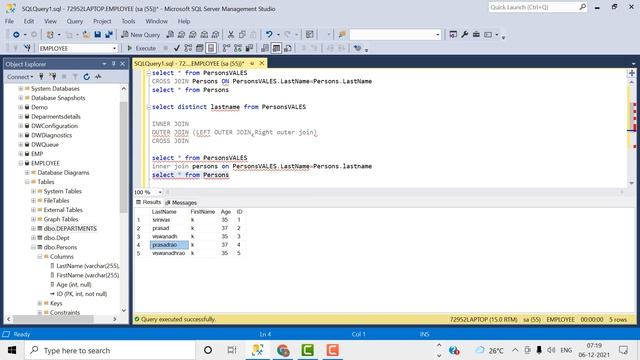Click the Execute button
640x360 pixels.
point(141,48)
